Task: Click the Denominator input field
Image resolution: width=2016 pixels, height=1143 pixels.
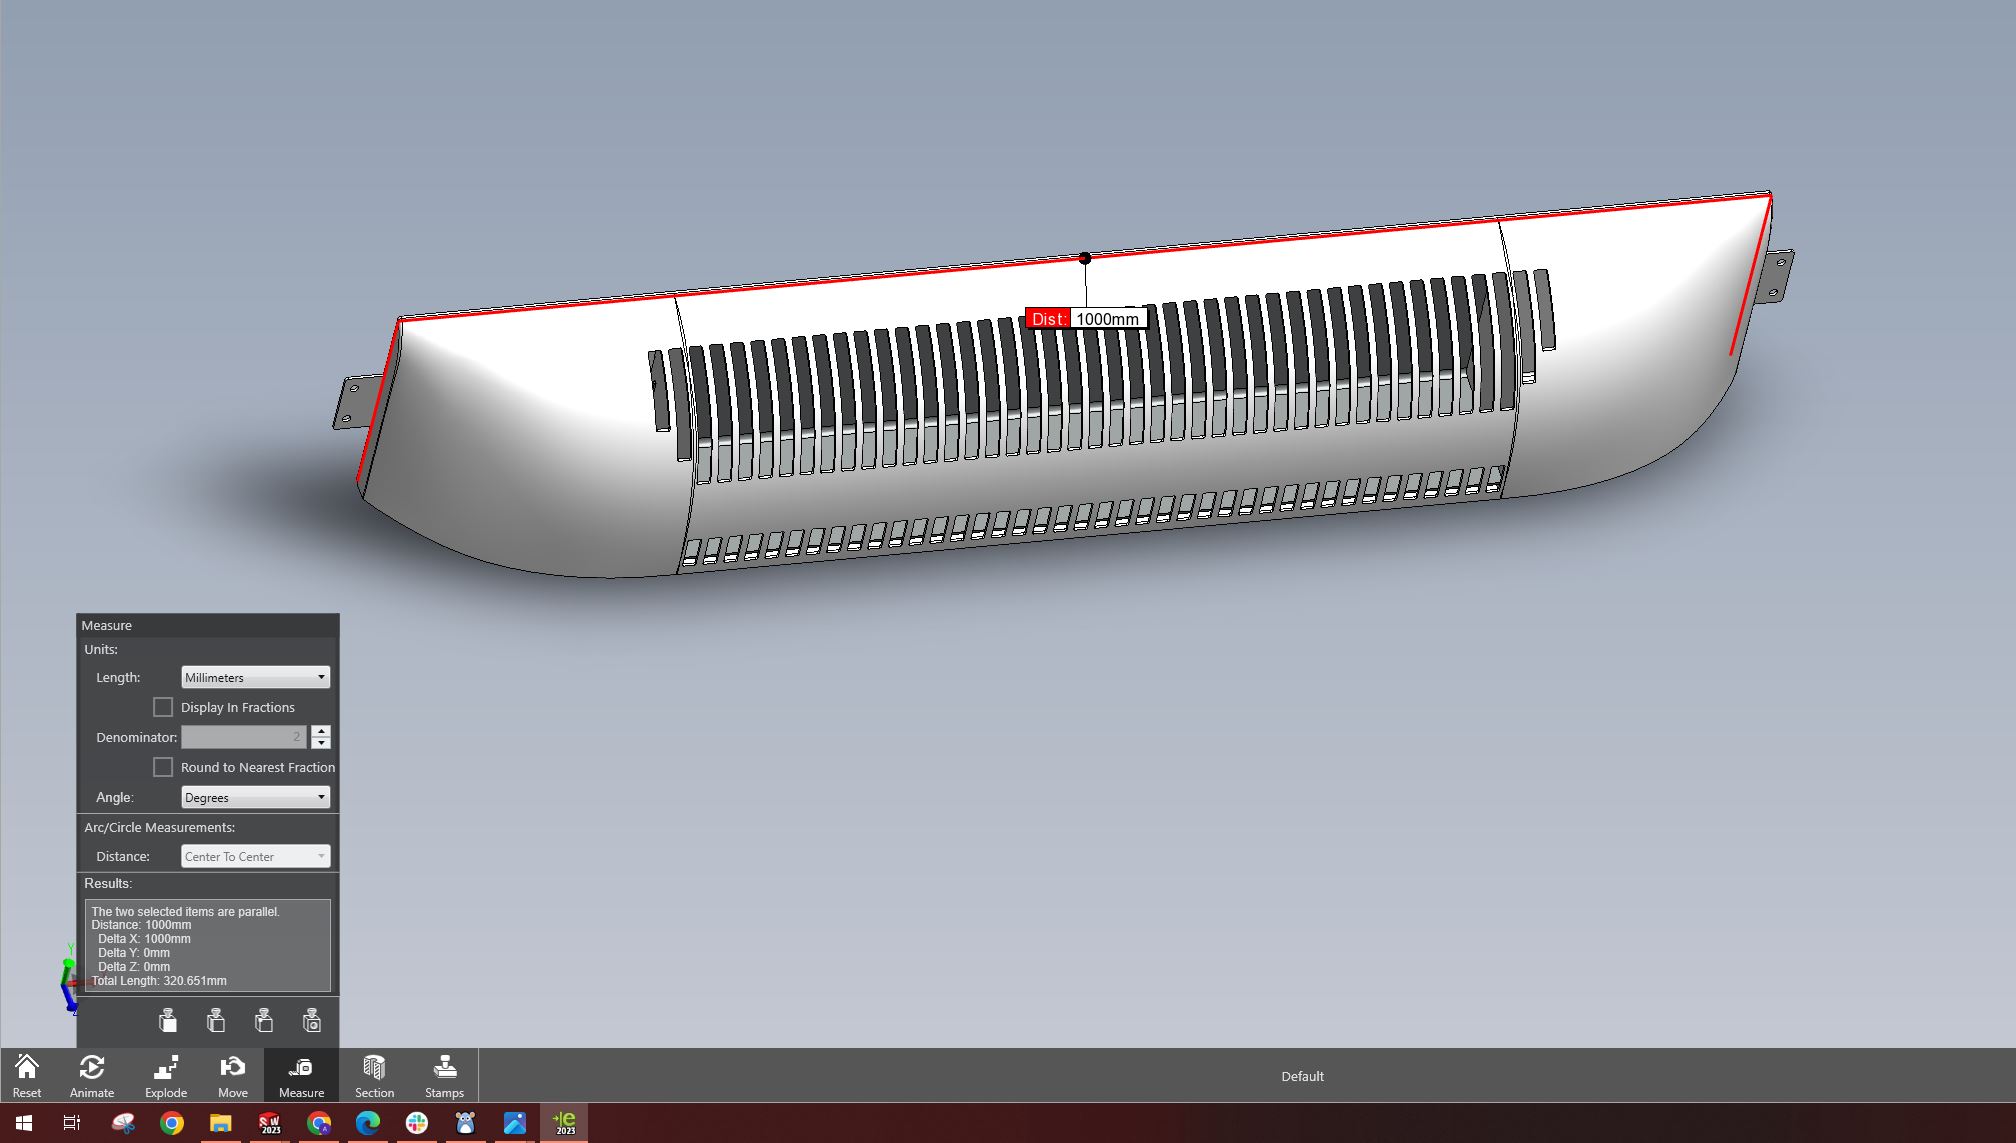Action: click(243, 737)
